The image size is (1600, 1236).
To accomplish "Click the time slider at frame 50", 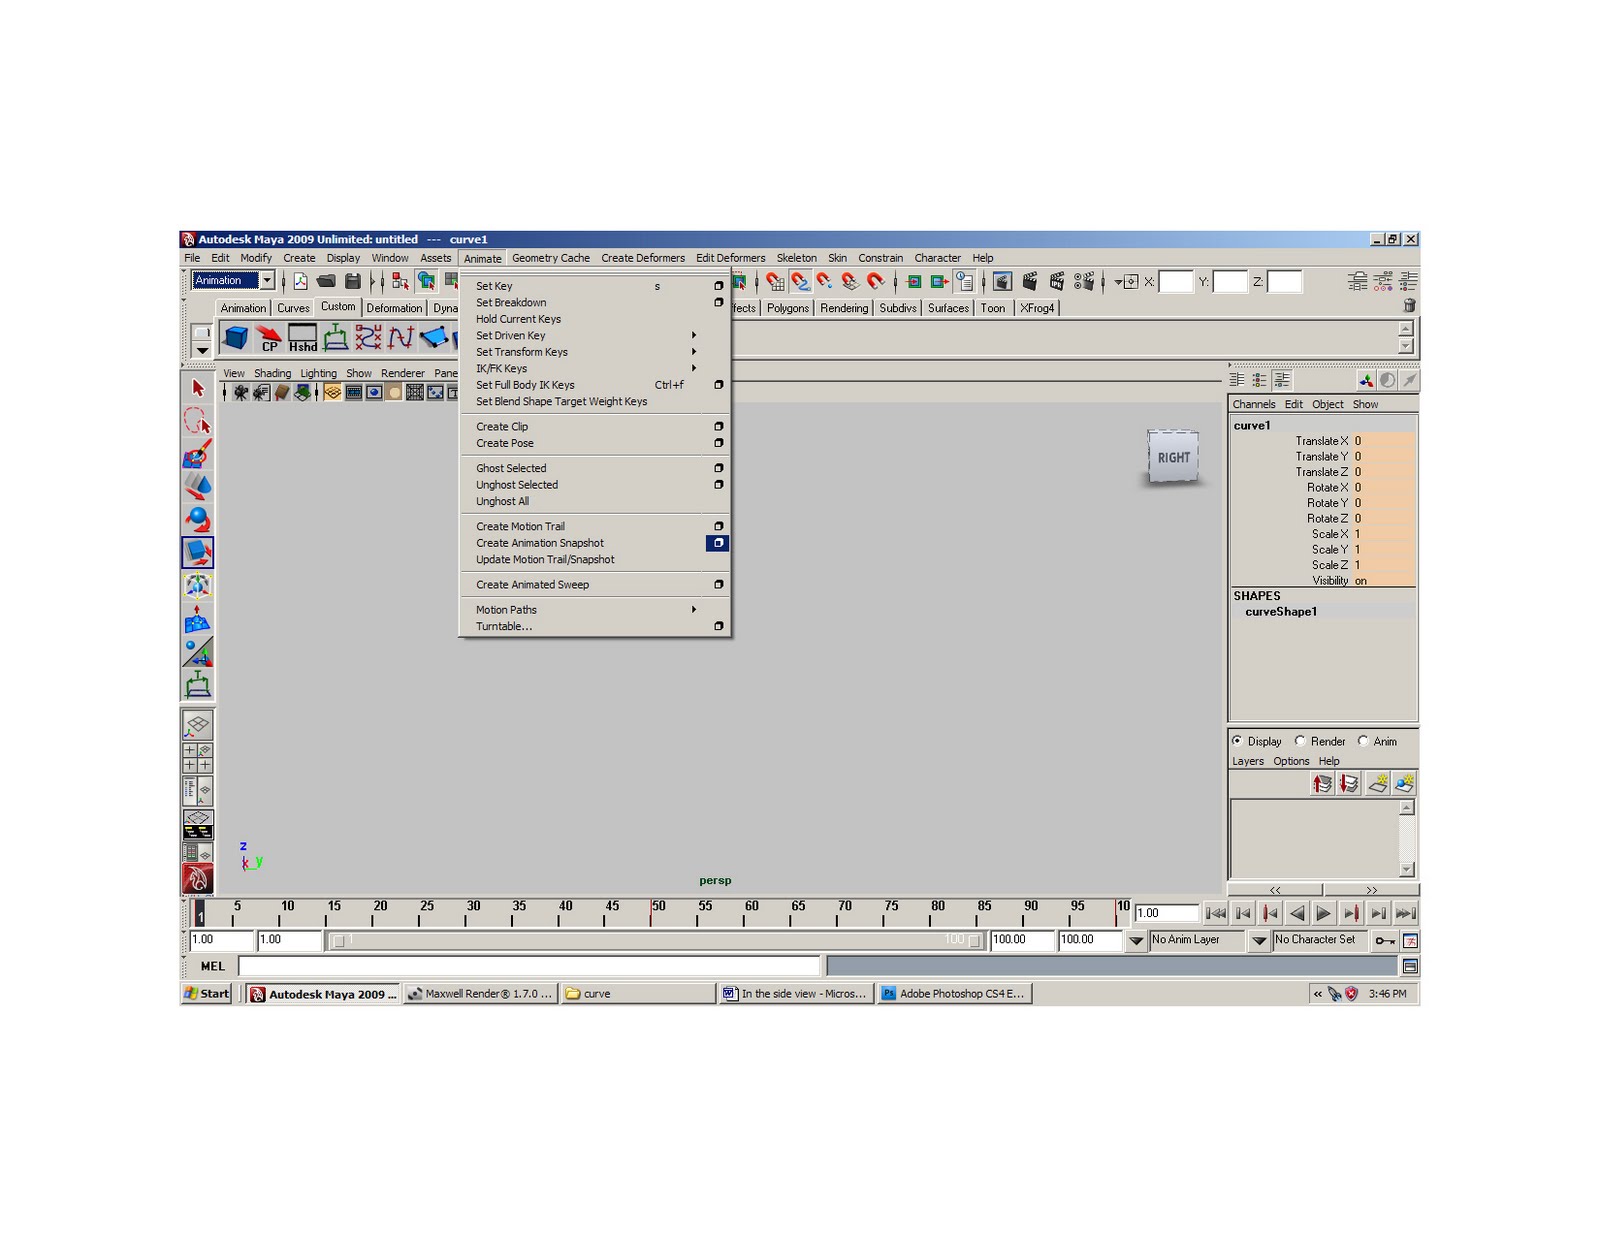I will pyautogui.click(x=651, y=912).
